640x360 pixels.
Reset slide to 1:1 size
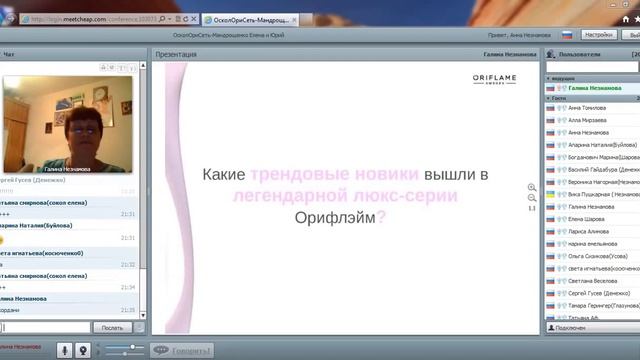532,208
